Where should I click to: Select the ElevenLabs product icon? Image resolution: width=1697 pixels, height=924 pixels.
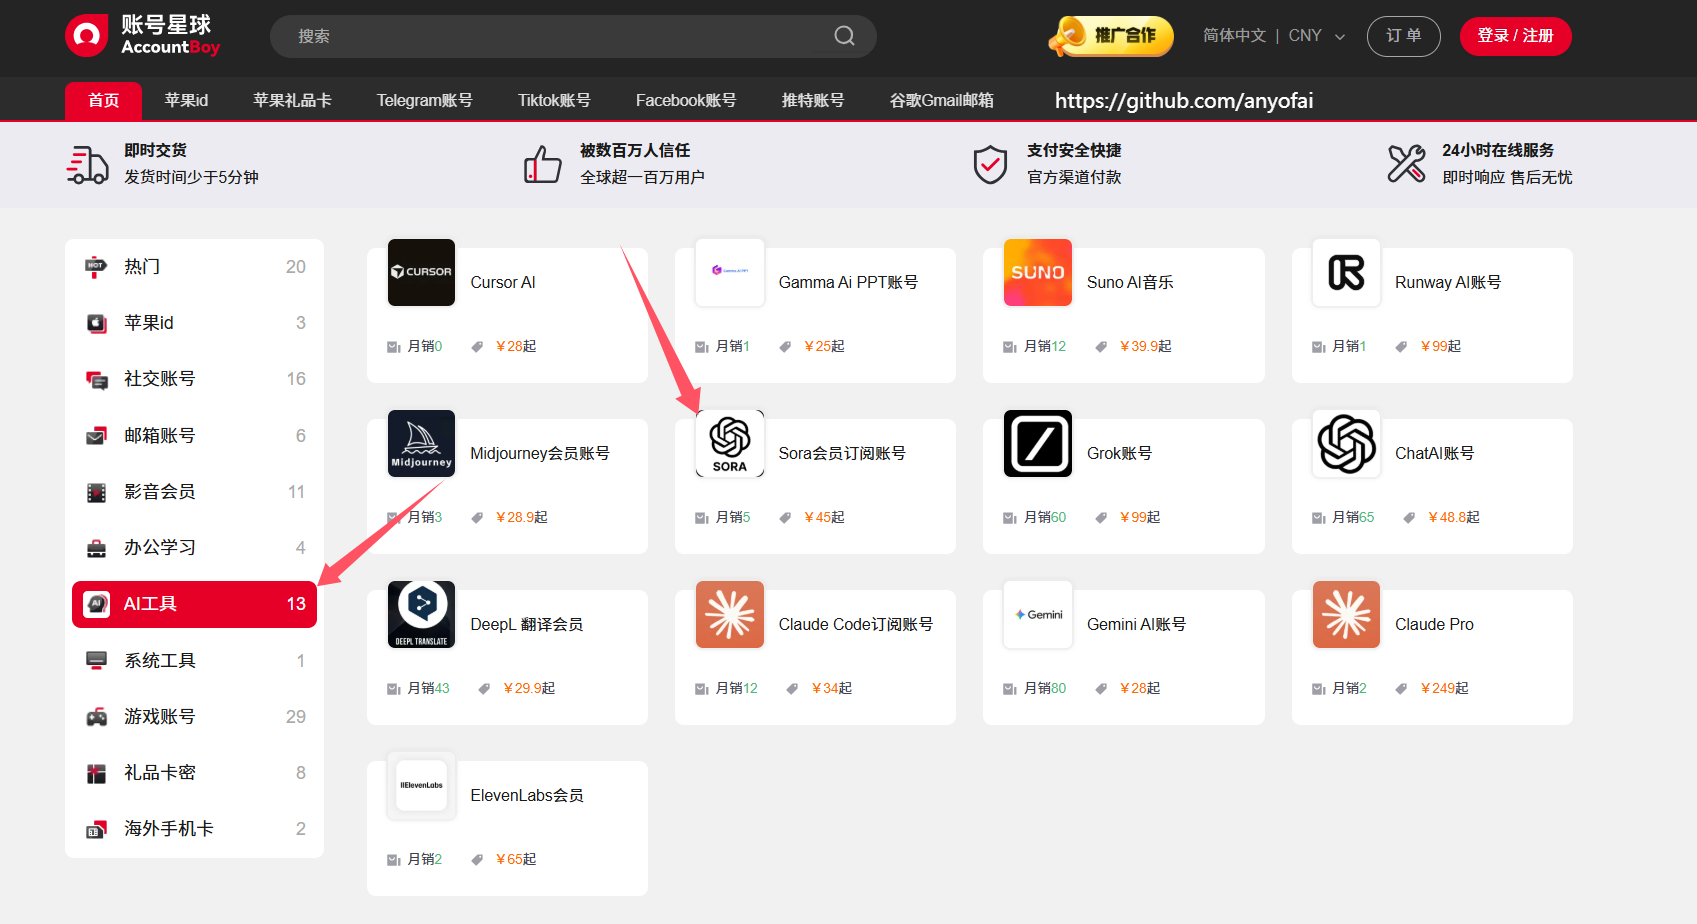420,785
